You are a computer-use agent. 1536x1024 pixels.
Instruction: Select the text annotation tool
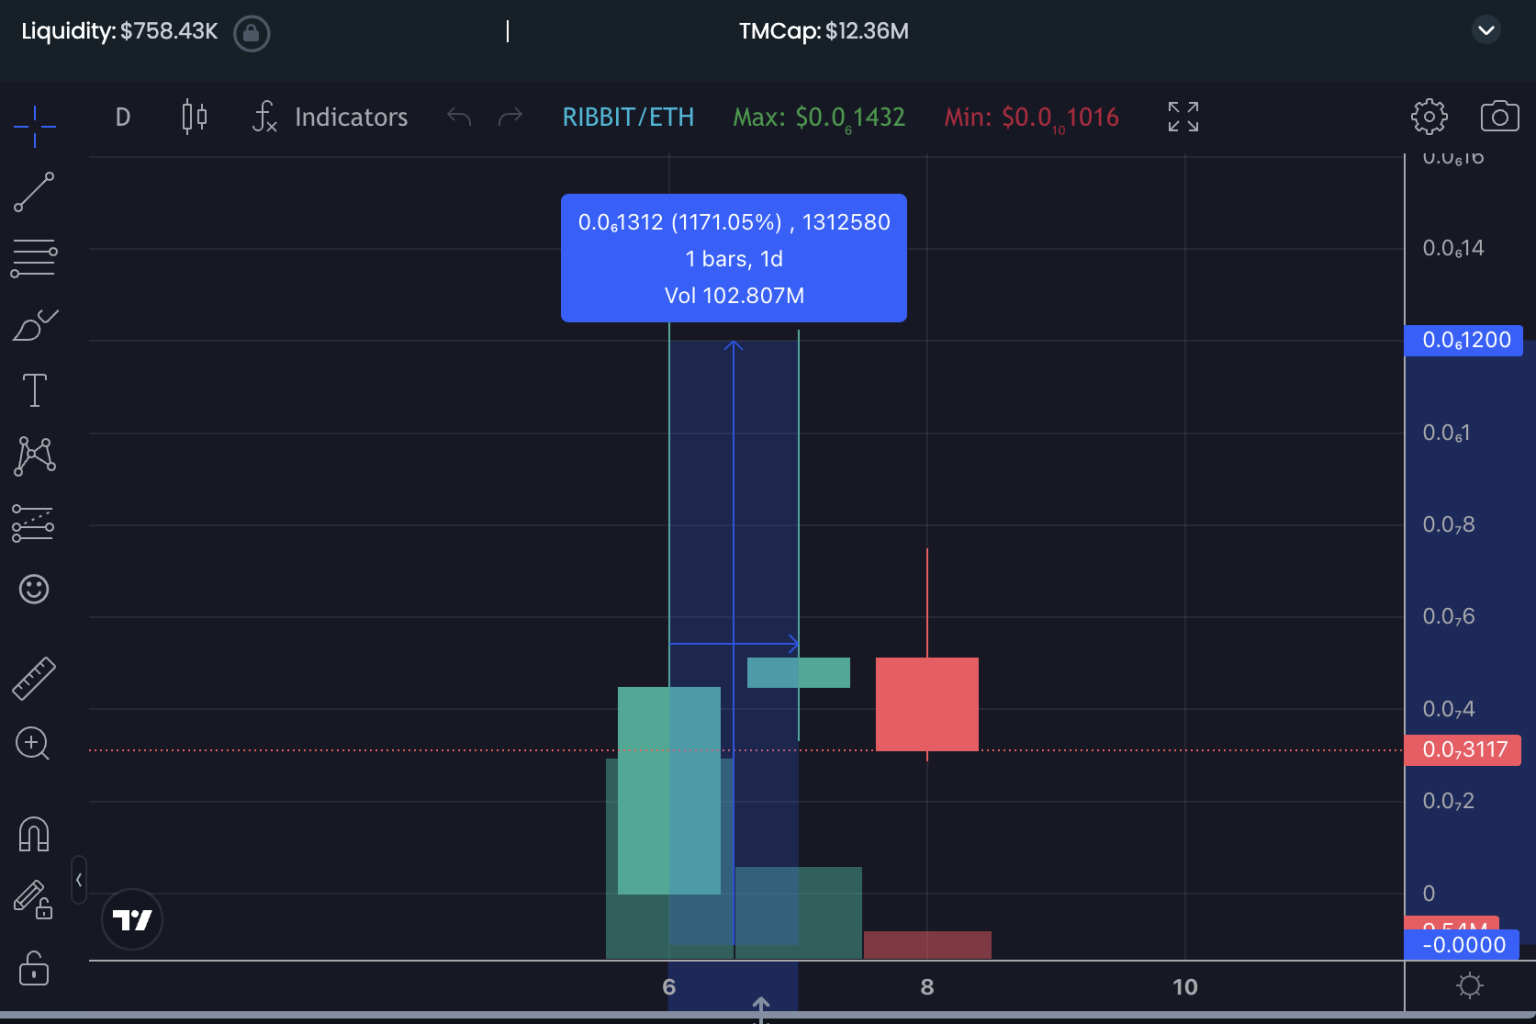pos(34,390)
